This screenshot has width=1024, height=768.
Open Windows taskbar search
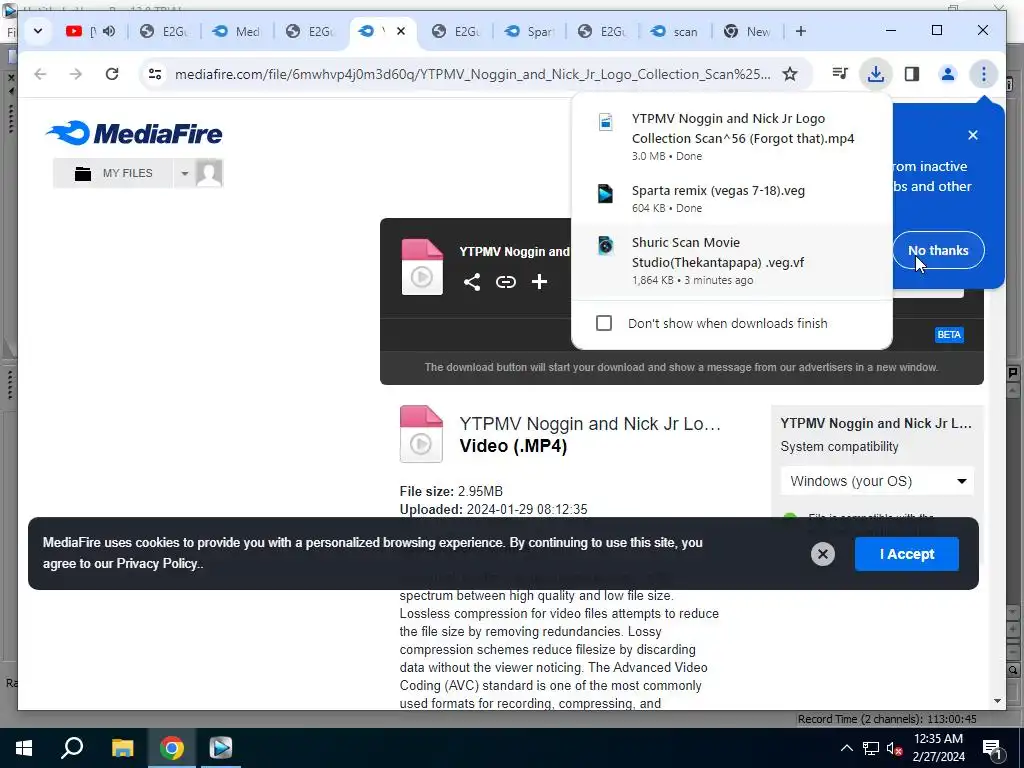click(72, 748)
